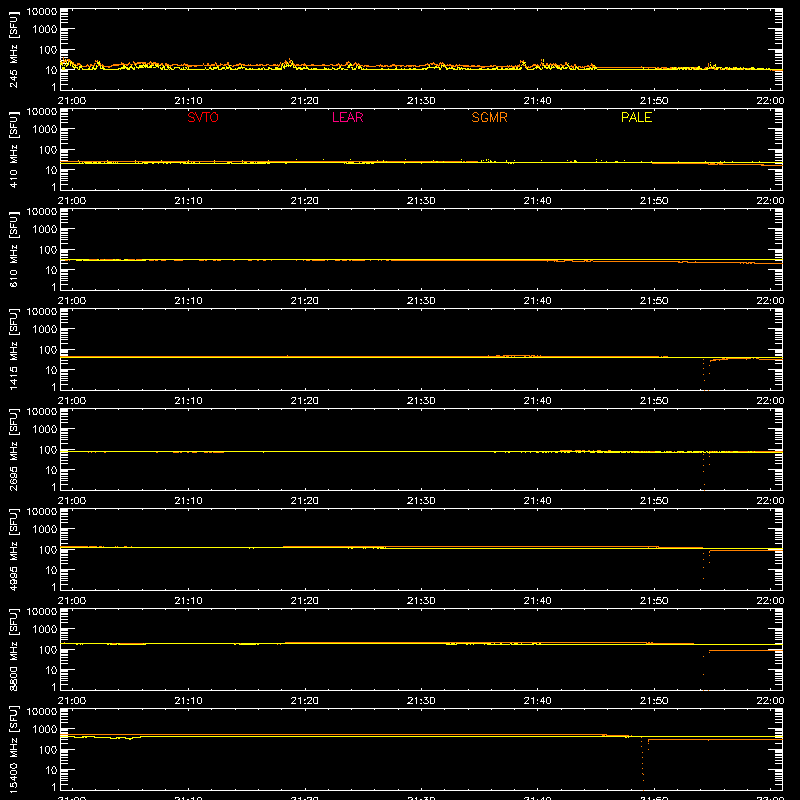
Task: Click the dropout spike in the 1415 MHz plot
Action: [706, 373]
